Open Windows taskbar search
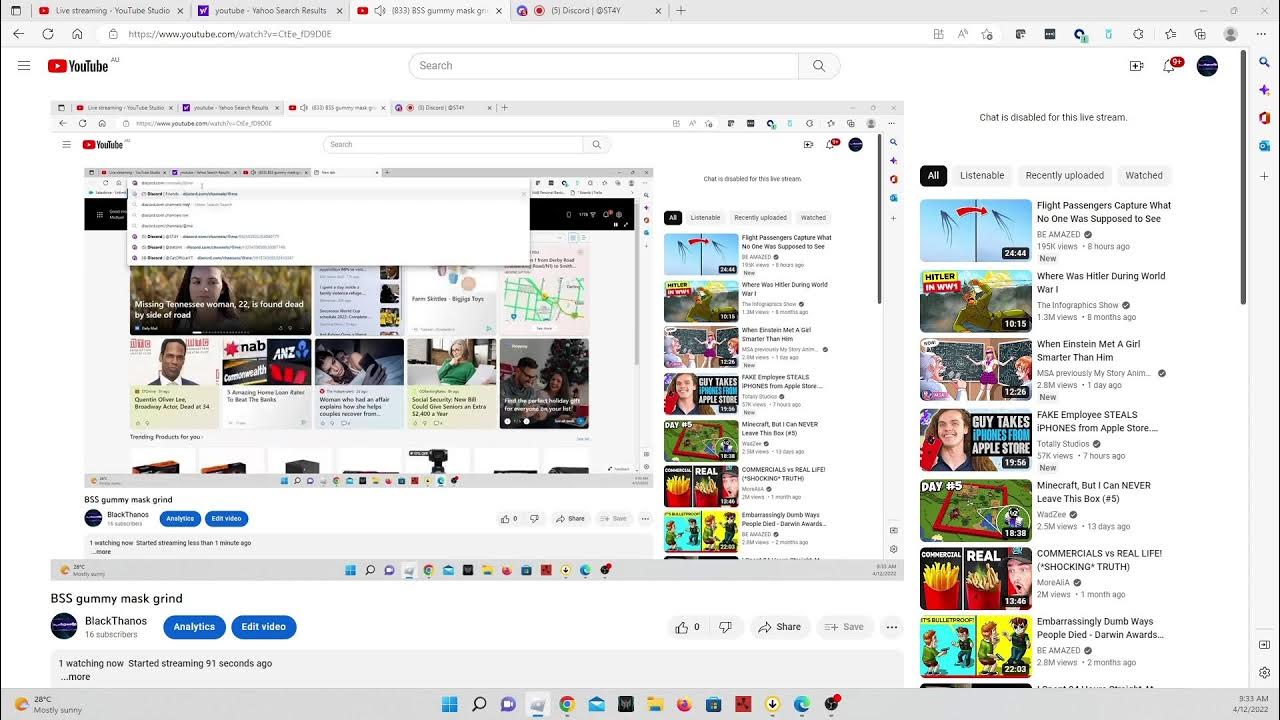 pyautogui.click(x=479, y=704)
